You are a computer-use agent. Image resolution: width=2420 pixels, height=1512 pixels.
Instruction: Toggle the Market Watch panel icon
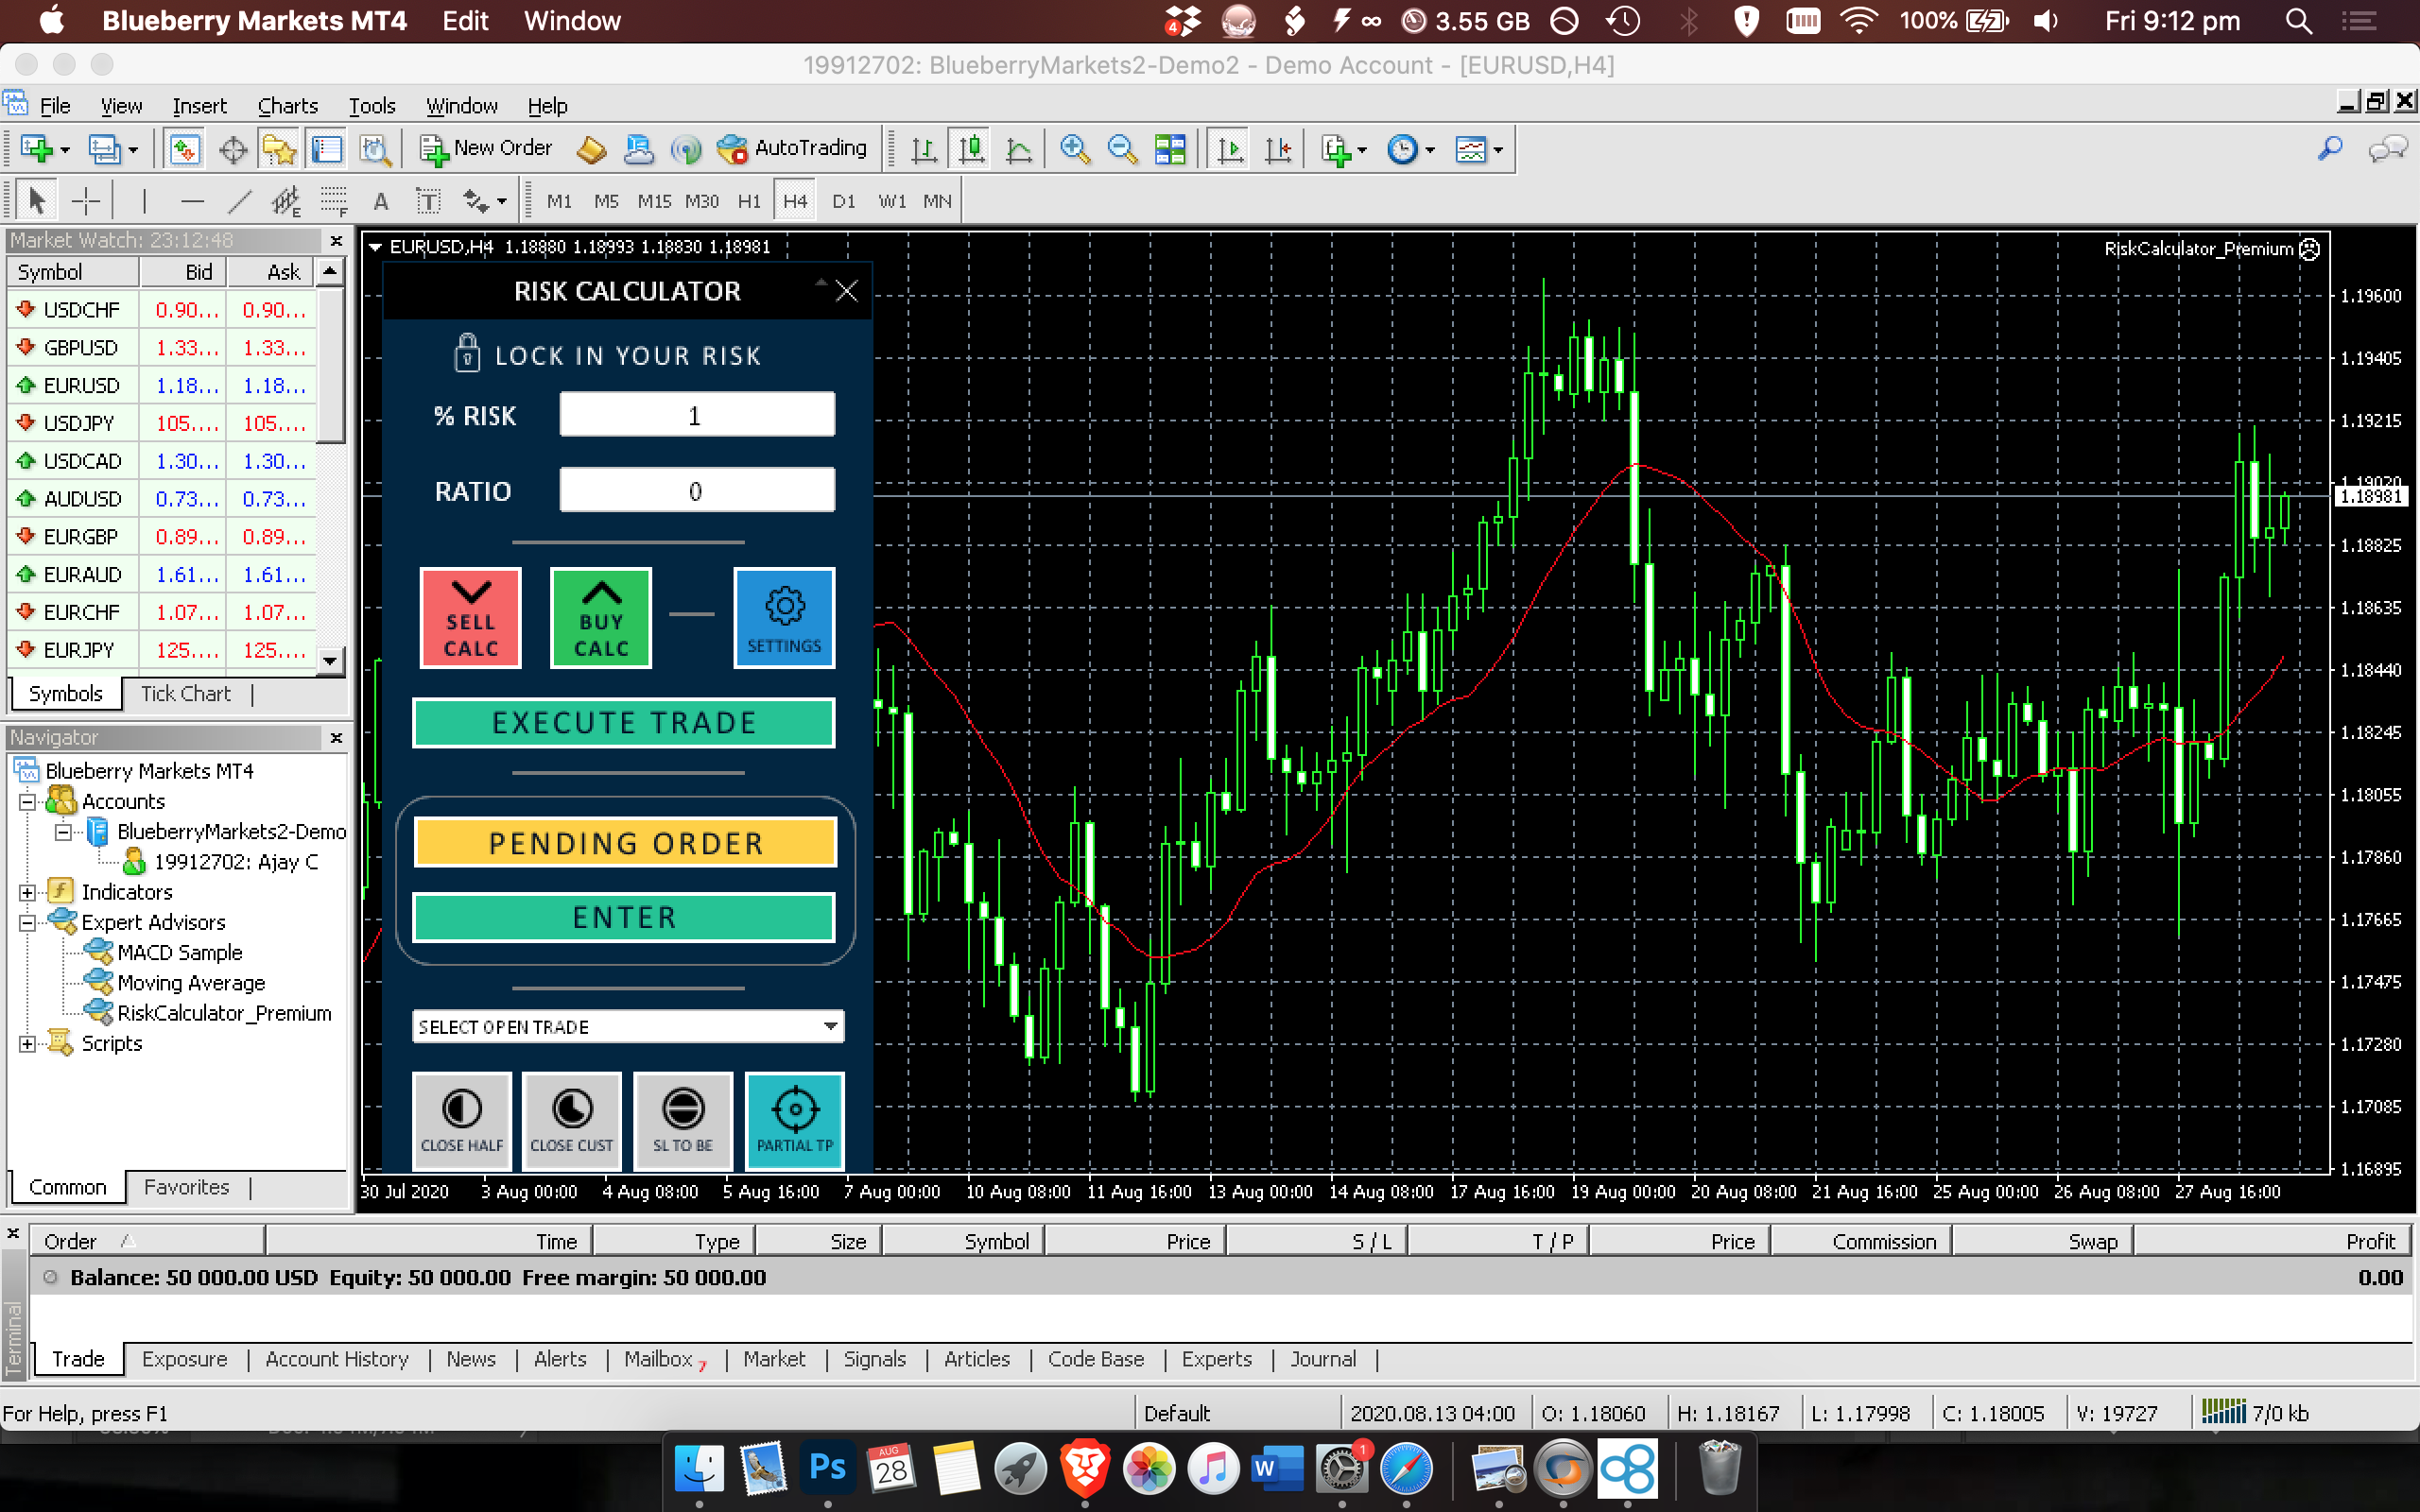(x=183, y=149)
